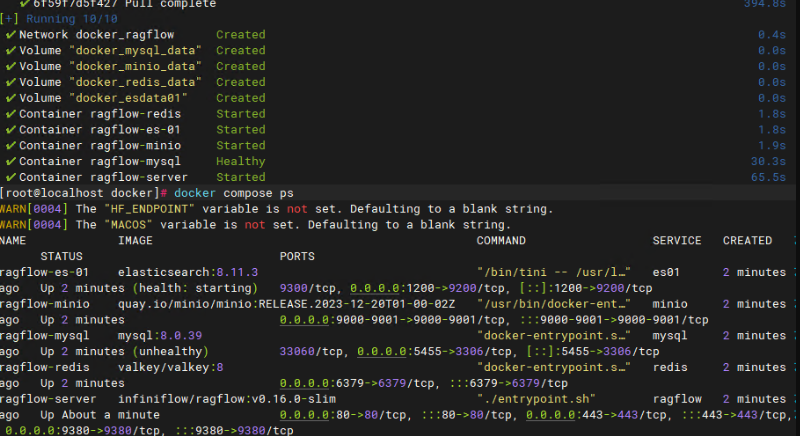Viewport: 800px width, 436px height.
Task: Click the port mapping "0.0.0.0:9380->9380/tcp"
Action: click(x=84, y=430)
